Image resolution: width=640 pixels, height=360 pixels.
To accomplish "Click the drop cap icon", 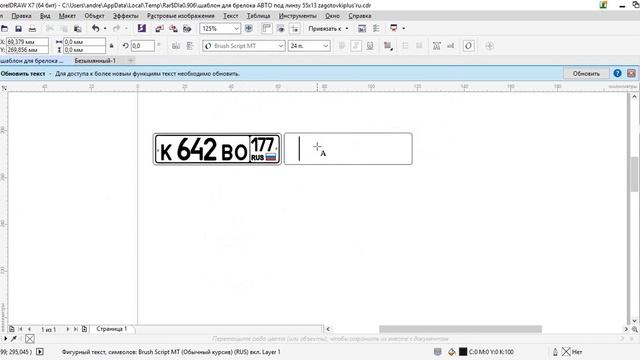I will 419,46.
